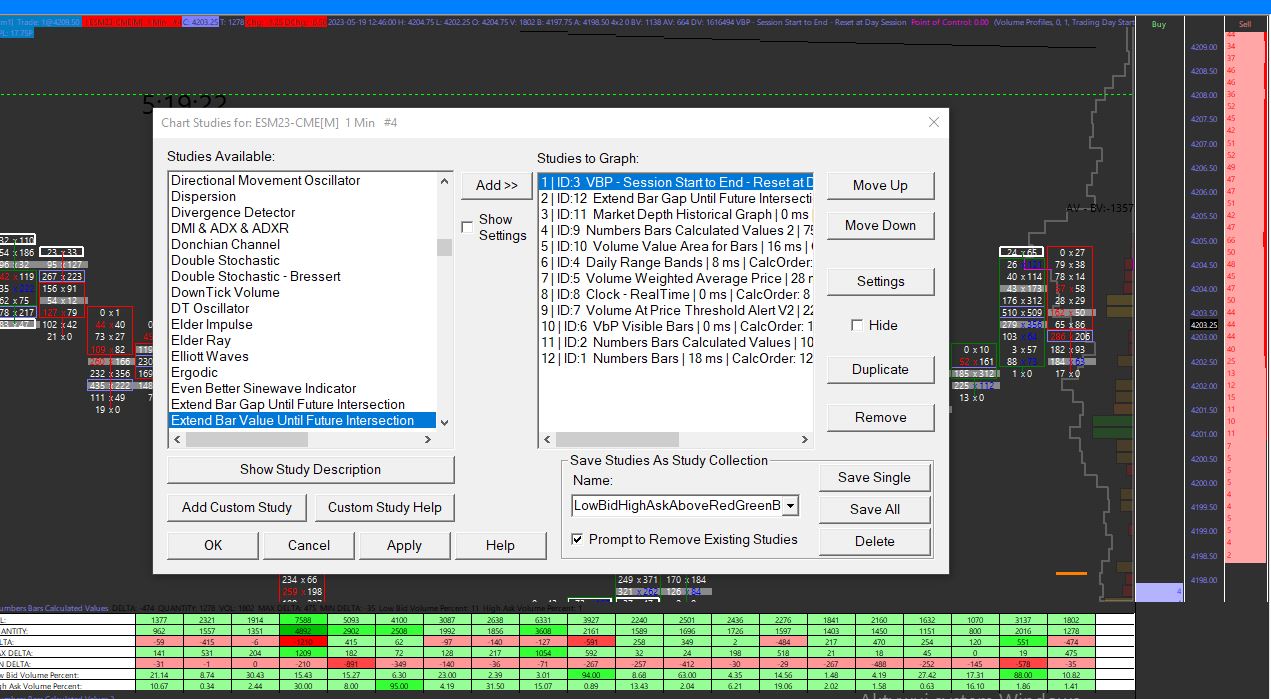Choose DMI & ADX & ADXR study
Viewport: 1271px width, 699px height.
pyautogui.click(x=303, y=228)
